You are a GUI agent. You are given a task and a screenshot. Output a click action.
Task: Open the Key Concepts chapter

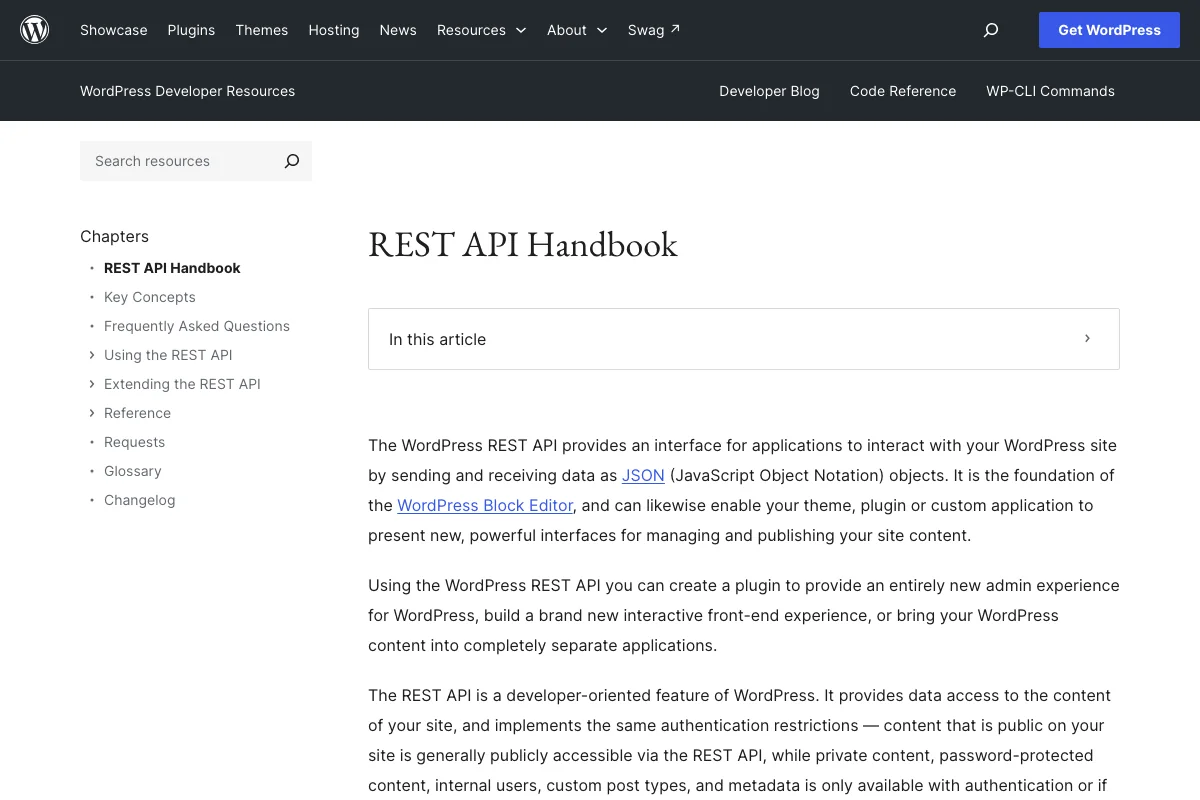click(x=150, y=297)
